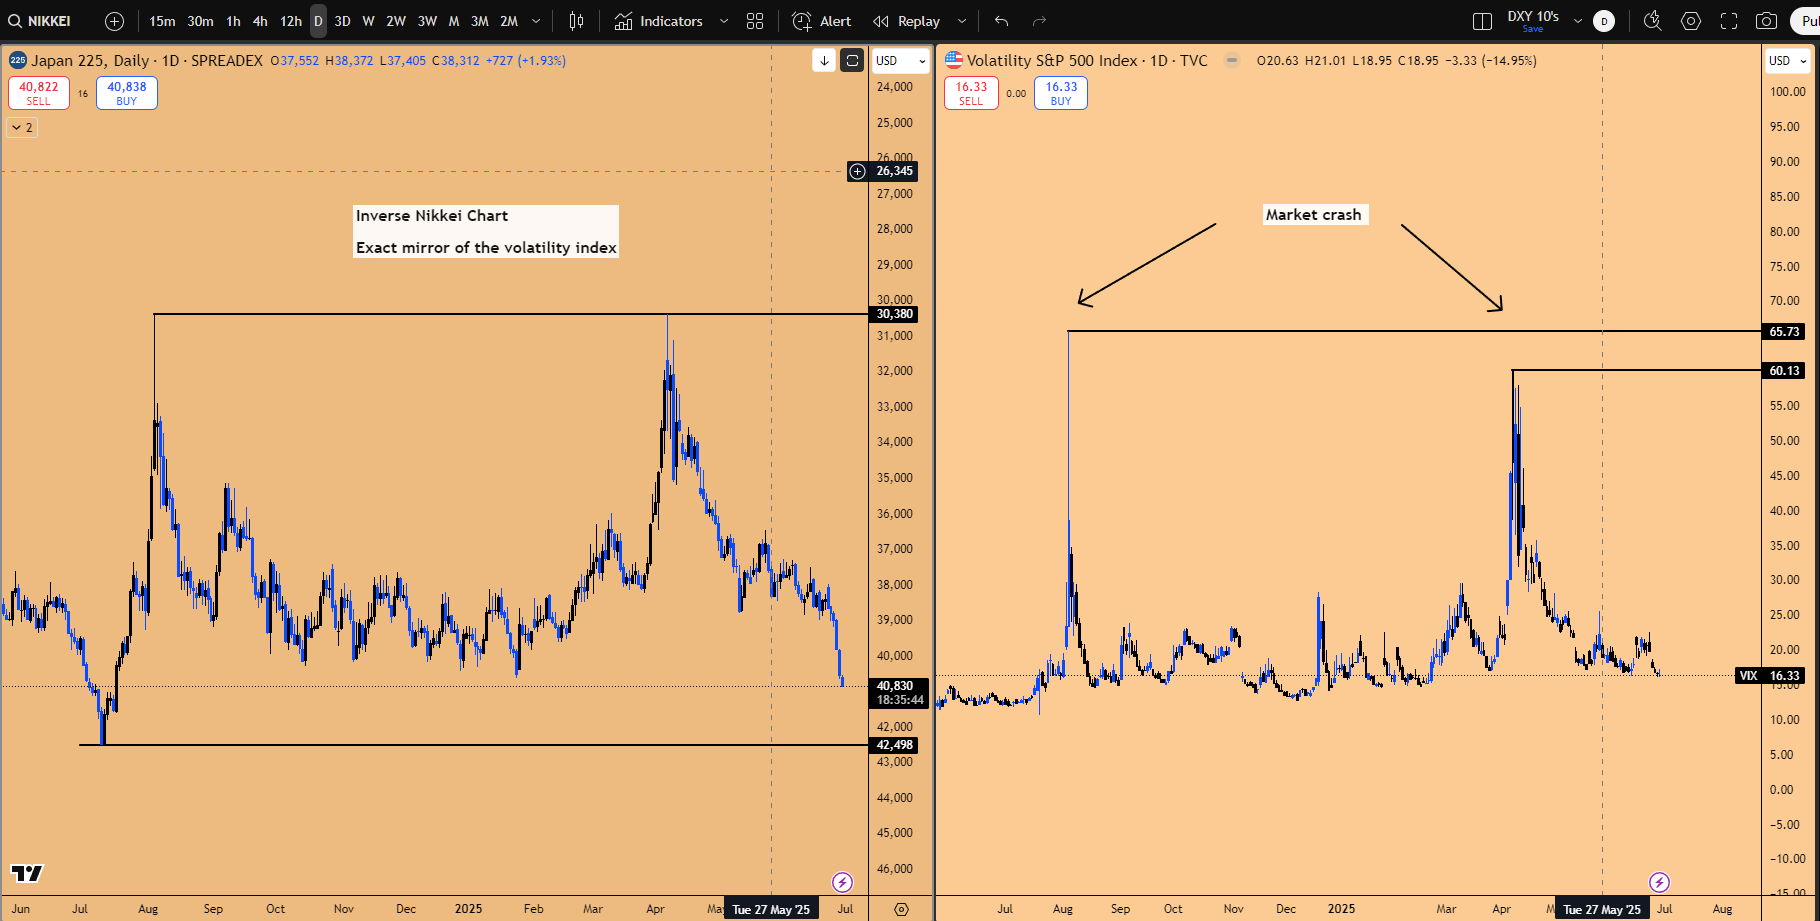Viewport: 1820px width, 921px height.
Task: Select the 'Inverse Nikkei Chart' text annotation
Action: point(486,231)
